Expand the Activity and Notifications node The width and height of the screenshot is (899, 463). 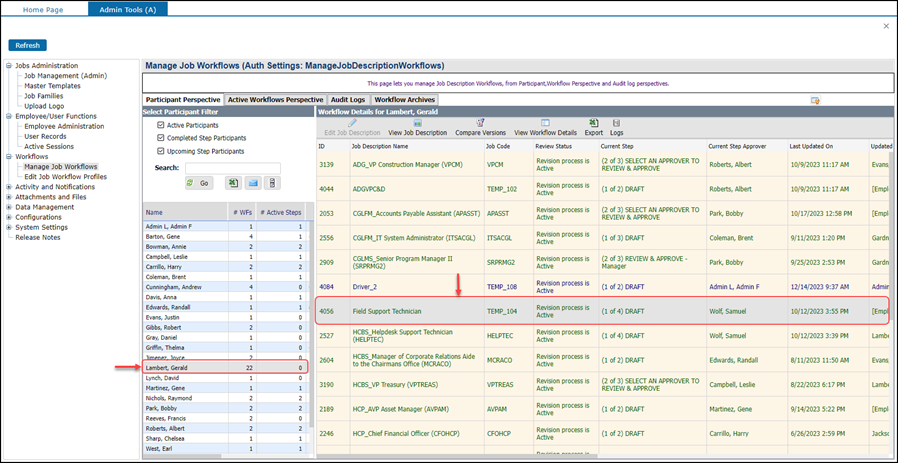click(x=9, y=187)
